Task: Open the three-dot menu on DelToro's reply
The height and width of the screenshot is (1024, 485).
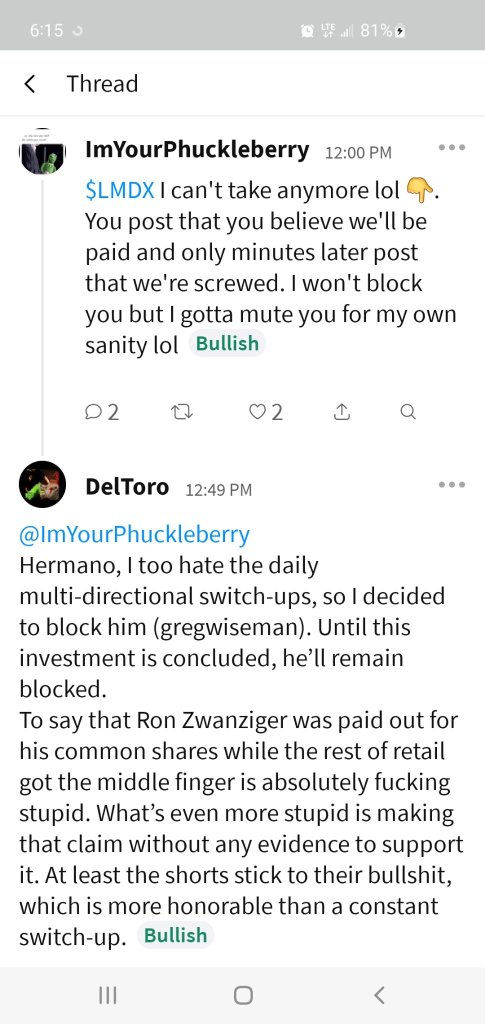Action: click(452, 485)
